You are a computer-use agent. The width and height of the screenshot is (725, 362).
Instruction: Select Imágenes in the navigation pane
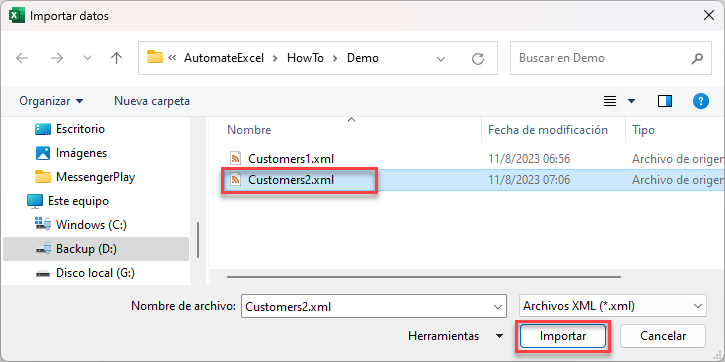click(x=81, y=153)
